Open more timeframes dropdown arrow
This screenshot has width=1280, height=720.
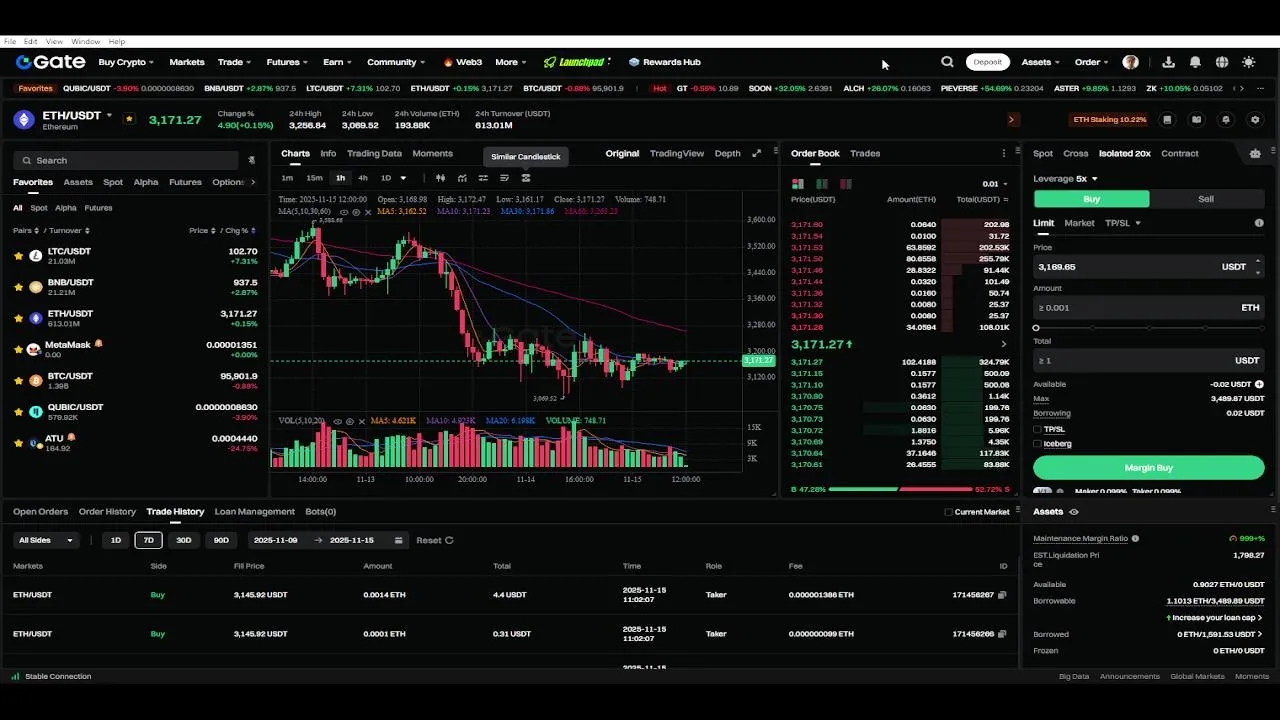coord(403,178)
